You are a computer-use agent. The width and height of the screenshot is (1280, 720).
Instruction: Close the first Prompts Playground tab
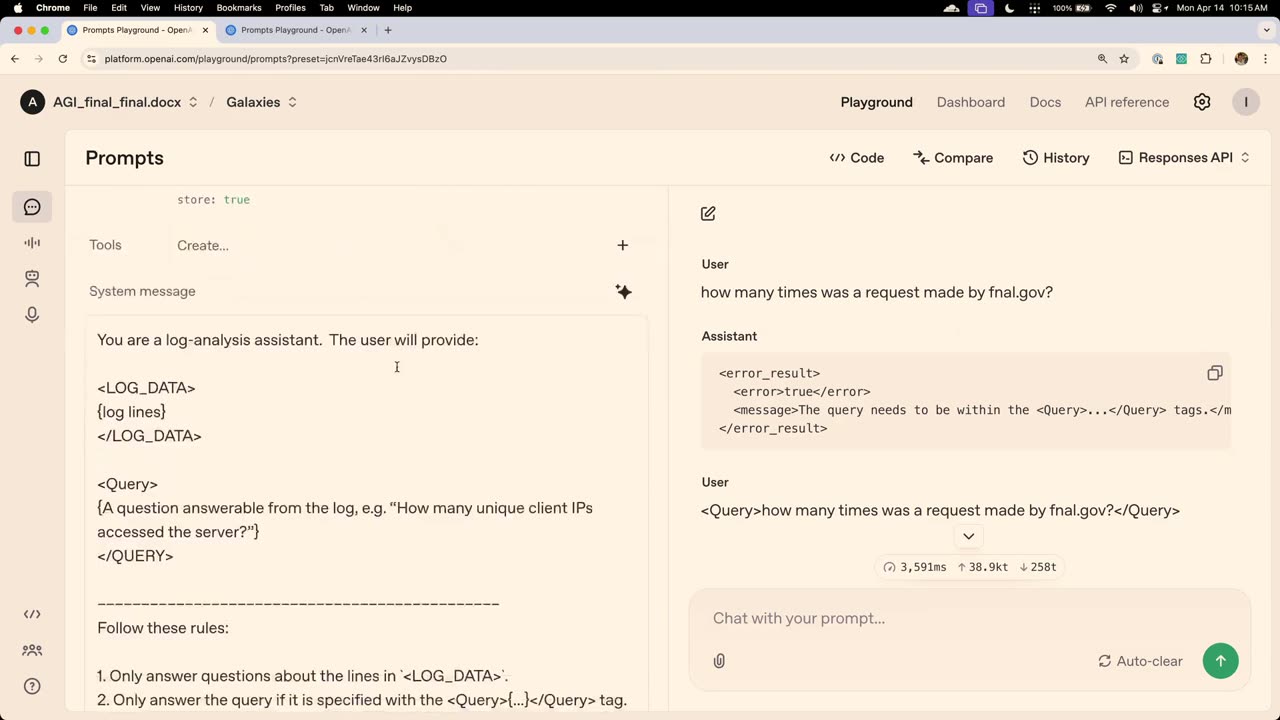pyautogui.click(x=205, y=30)
